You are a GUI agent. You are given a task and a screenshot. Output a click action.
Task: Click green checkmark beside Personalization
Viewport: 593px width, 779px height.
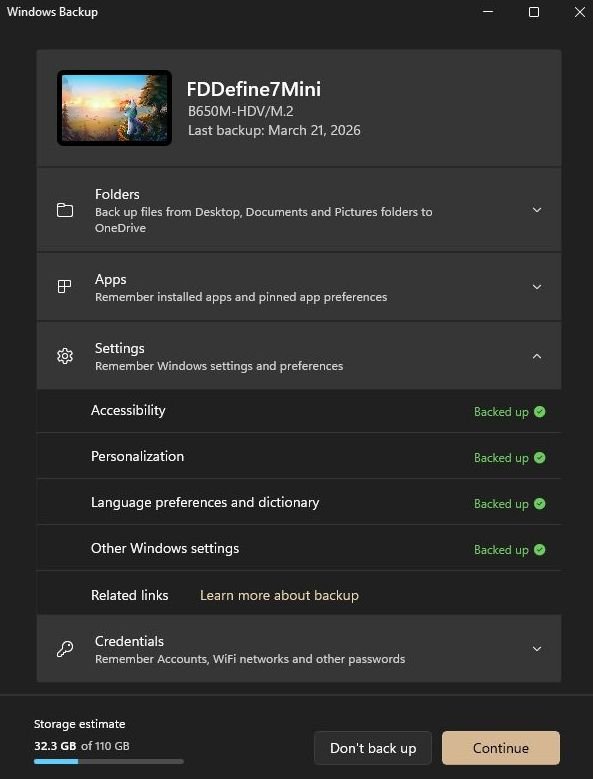(539, 458)
